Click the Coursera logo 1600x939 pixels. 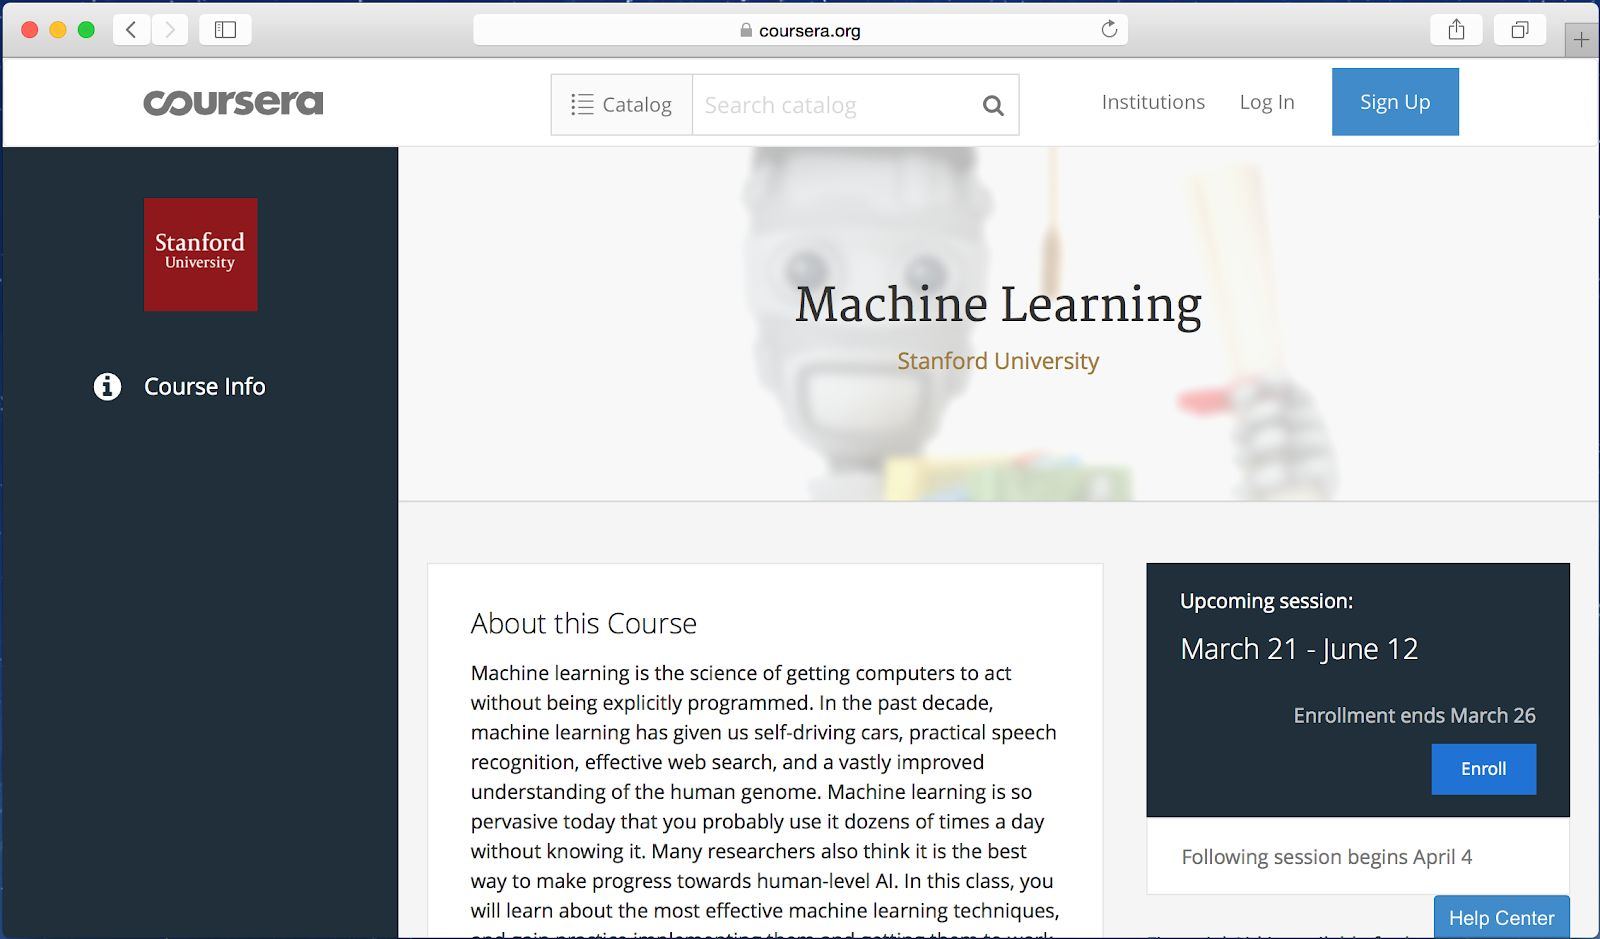point(233,102)
